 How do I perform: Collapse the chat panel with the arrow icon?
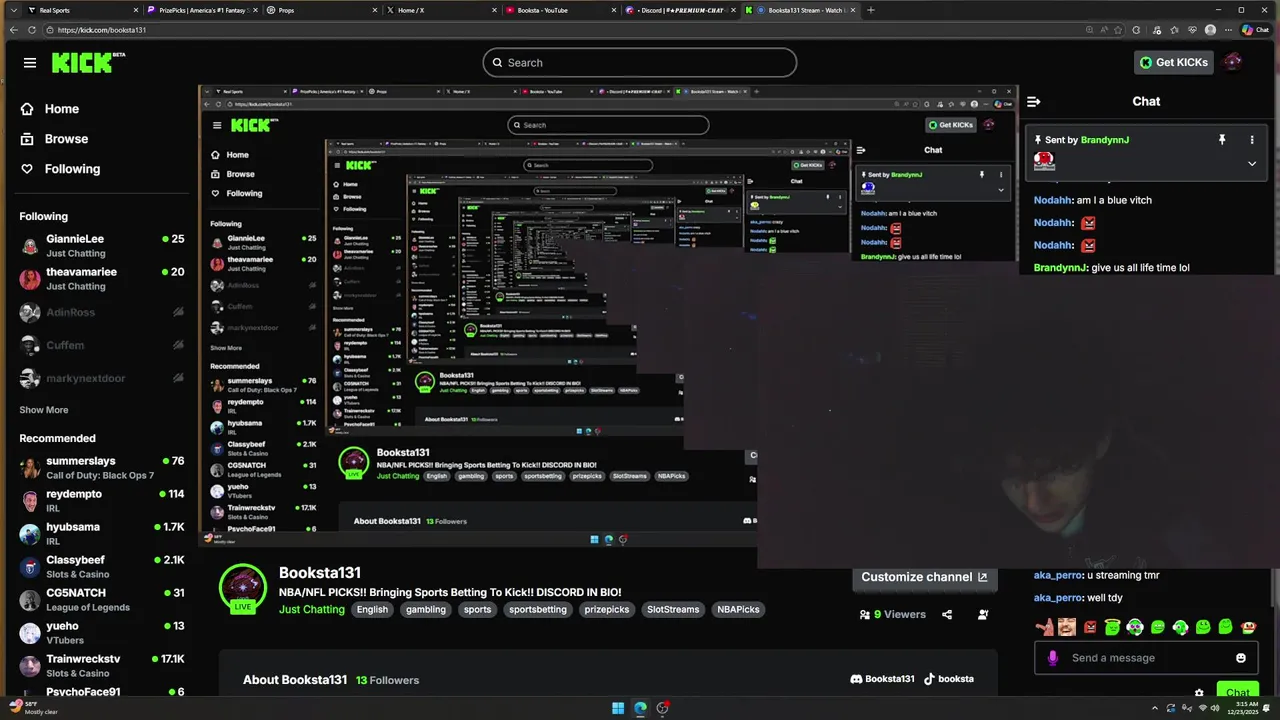click(1034, 101)
